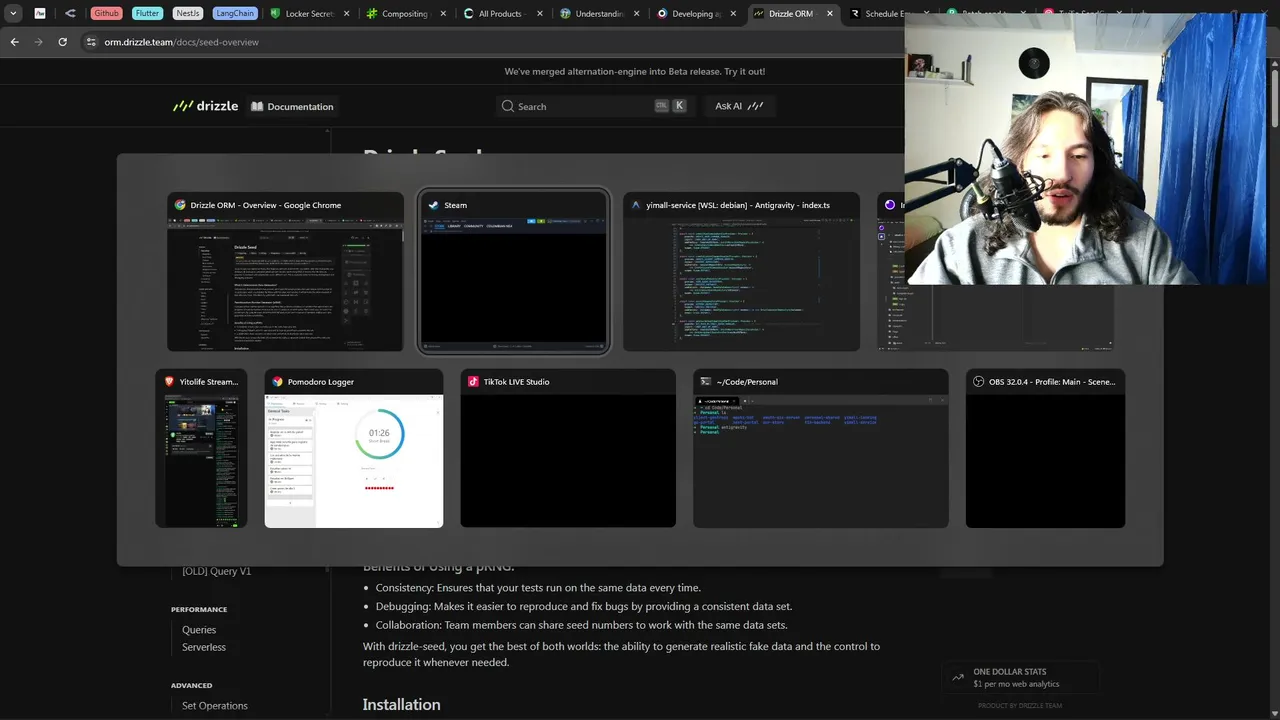Switch to the Understanding tab
Viewport: 1280px width, 720px height.
pyautogui.click(x=598, y=14)
